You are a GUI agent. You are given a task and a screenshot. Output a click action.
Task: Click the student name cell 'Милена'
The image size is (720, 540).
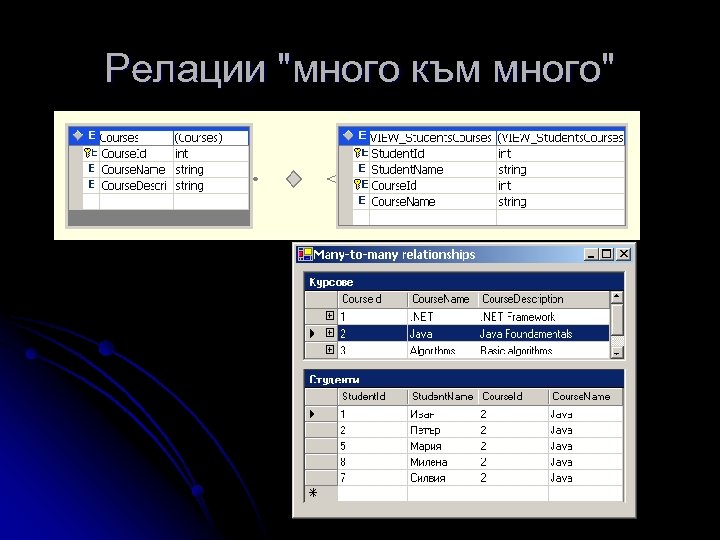443,462
